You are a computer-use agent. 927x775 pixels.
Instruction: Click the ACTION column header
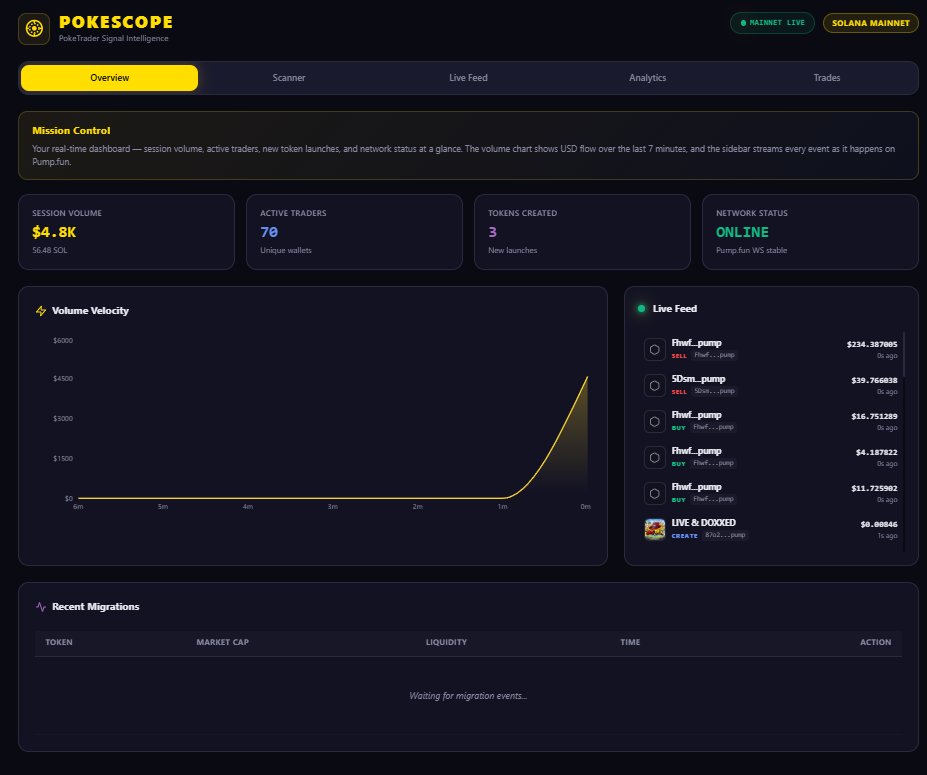pyautogui.click(x=875, y=642)
